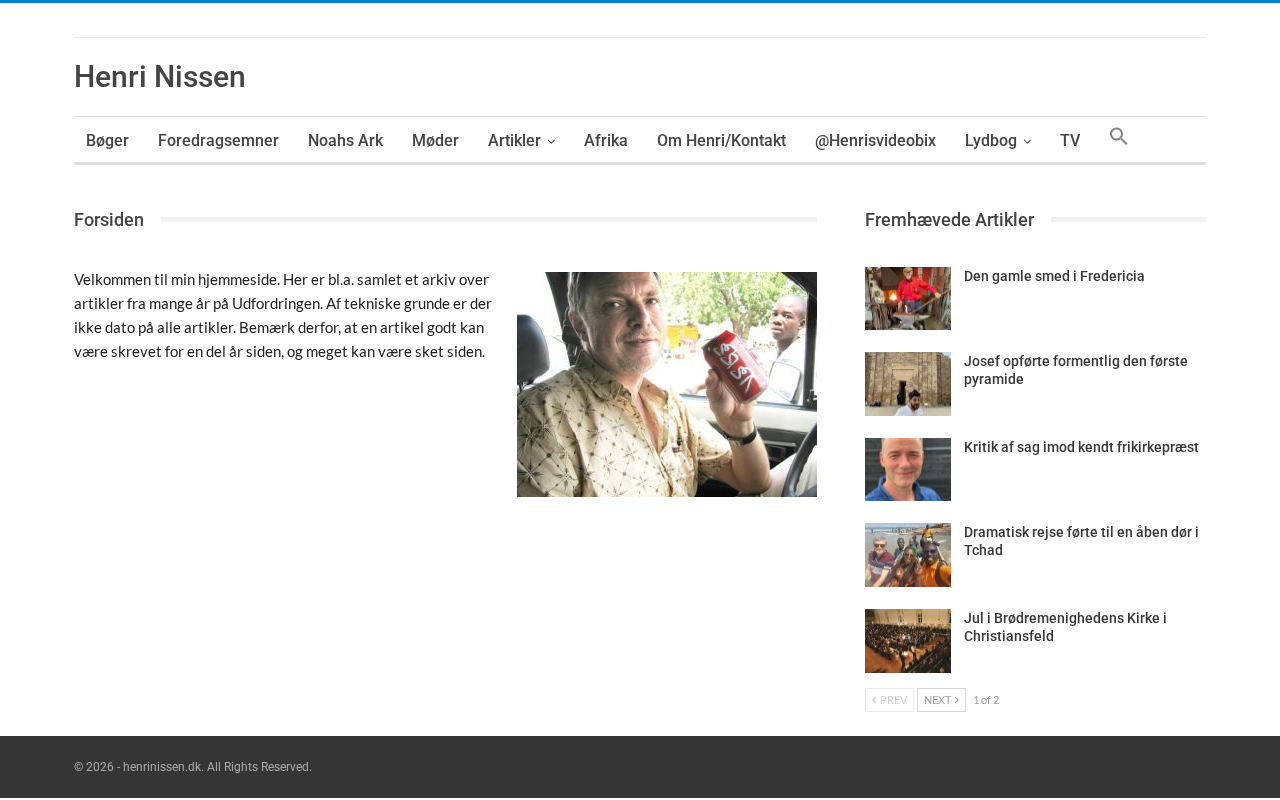Image resolution: width=1280 pixels, height=800 pixels.
Task: Read article Den gamle smed i Fredericia
Action: 1054,276
